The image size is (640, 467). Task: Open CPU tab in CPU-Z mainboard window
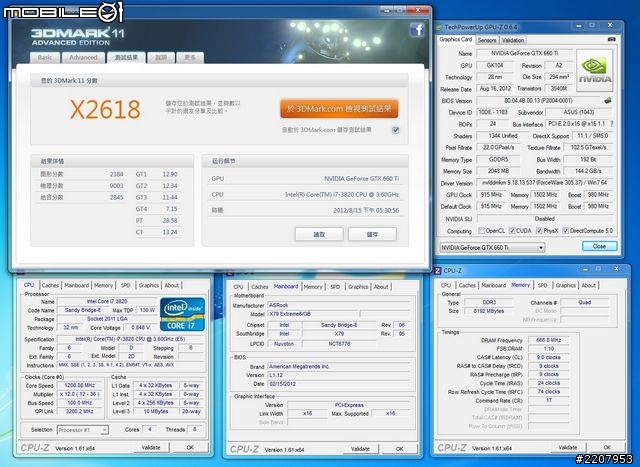[238, 287]
